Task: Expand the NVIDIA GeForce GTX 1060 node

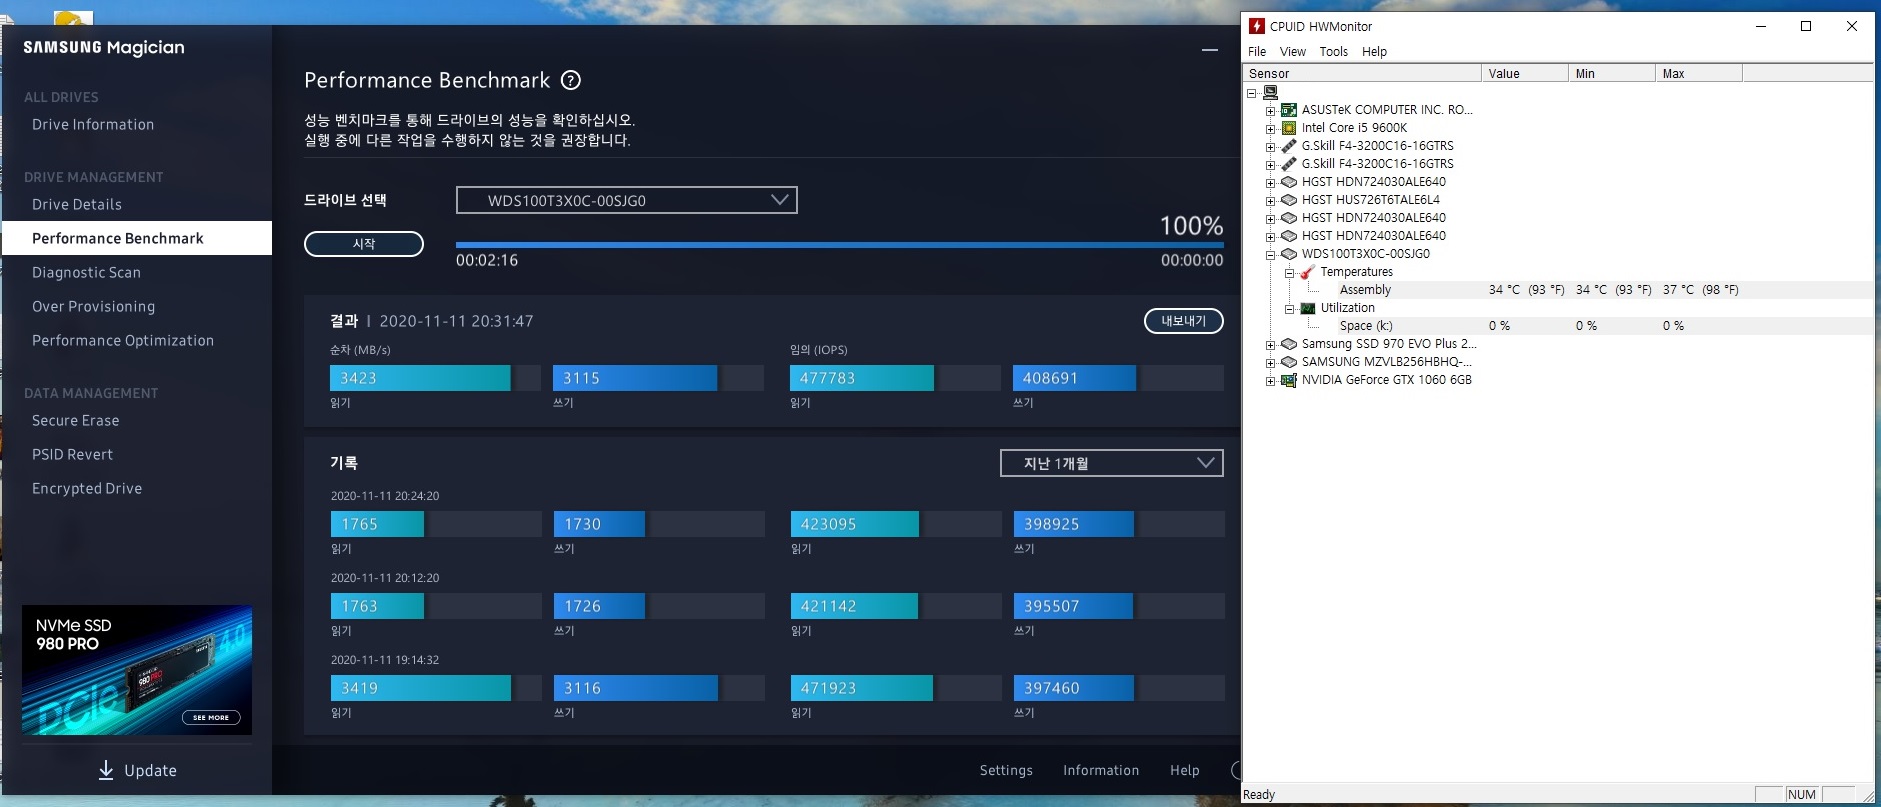Action: pos(1270,380)
